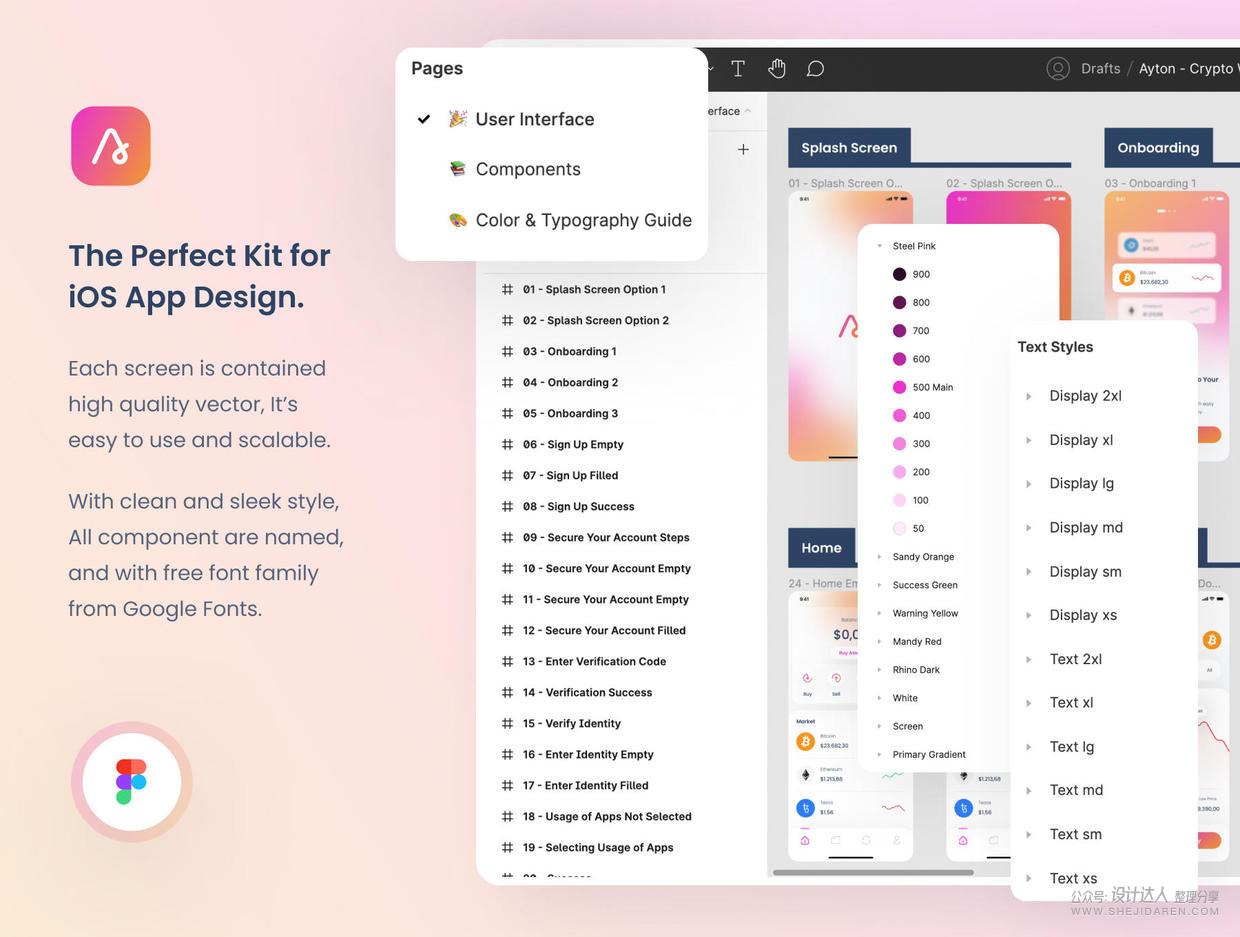Click the Figma logo icon
Viewport: 1240px width, 937px height.
point(131,781)
